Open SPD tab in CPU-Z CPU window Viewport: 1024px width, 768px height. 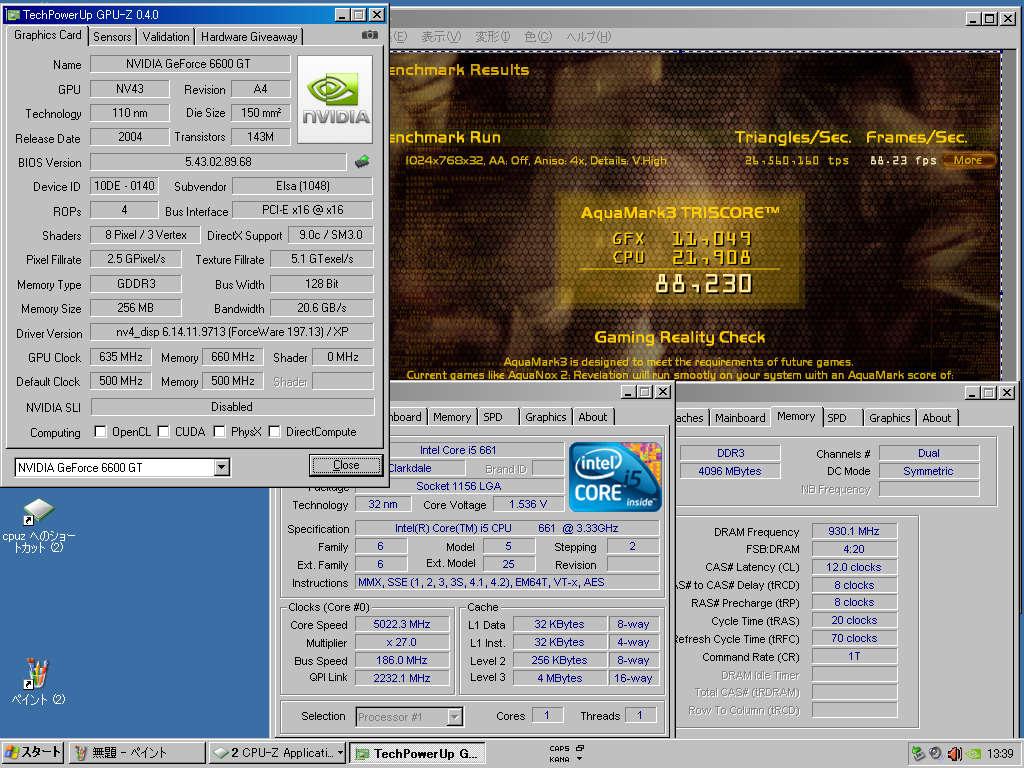coord(493,417)
